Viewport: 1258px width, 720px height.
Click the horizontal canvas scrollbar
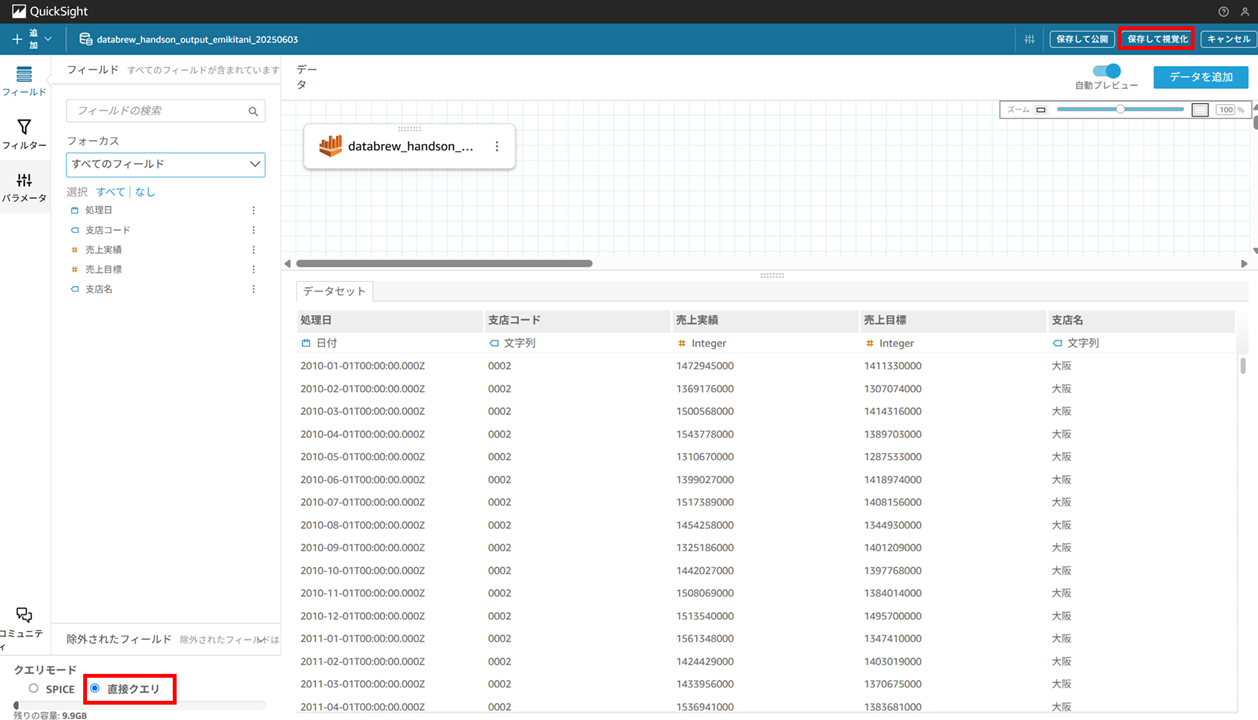point(444,264)
